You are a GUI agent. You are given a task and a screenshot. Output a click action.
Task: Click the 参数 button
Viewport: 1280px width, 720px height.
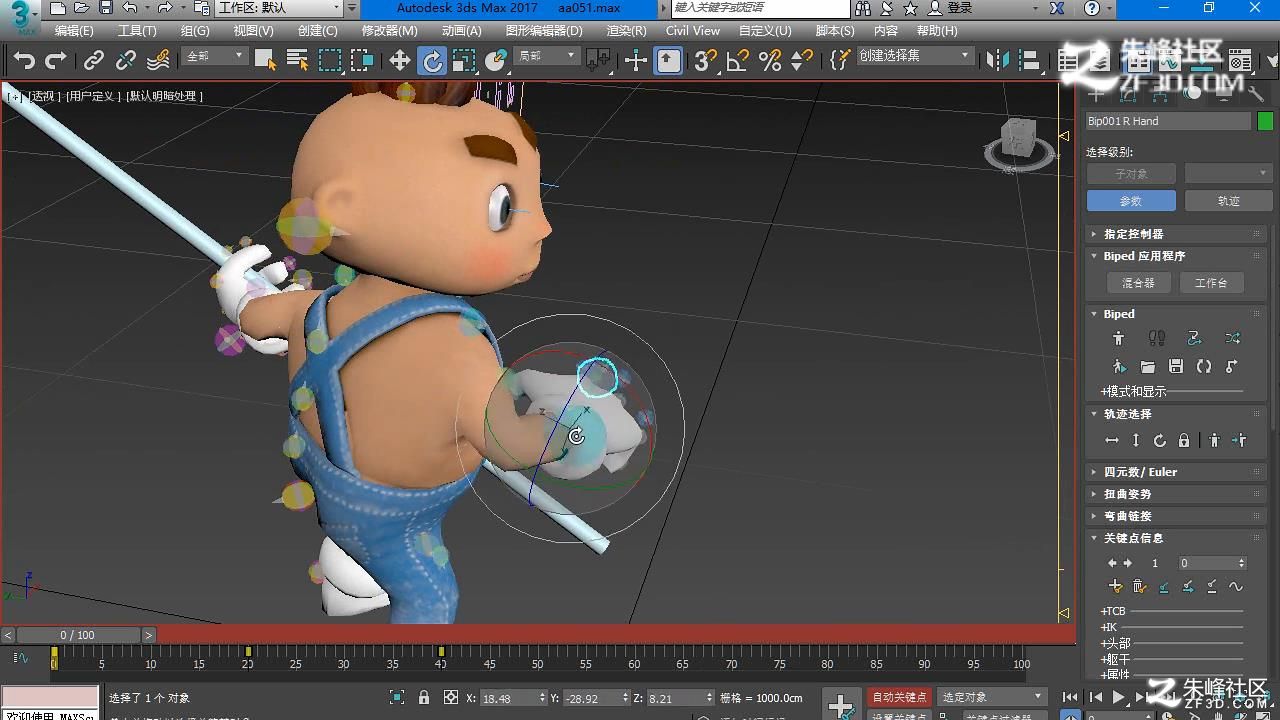[1131, 201]
